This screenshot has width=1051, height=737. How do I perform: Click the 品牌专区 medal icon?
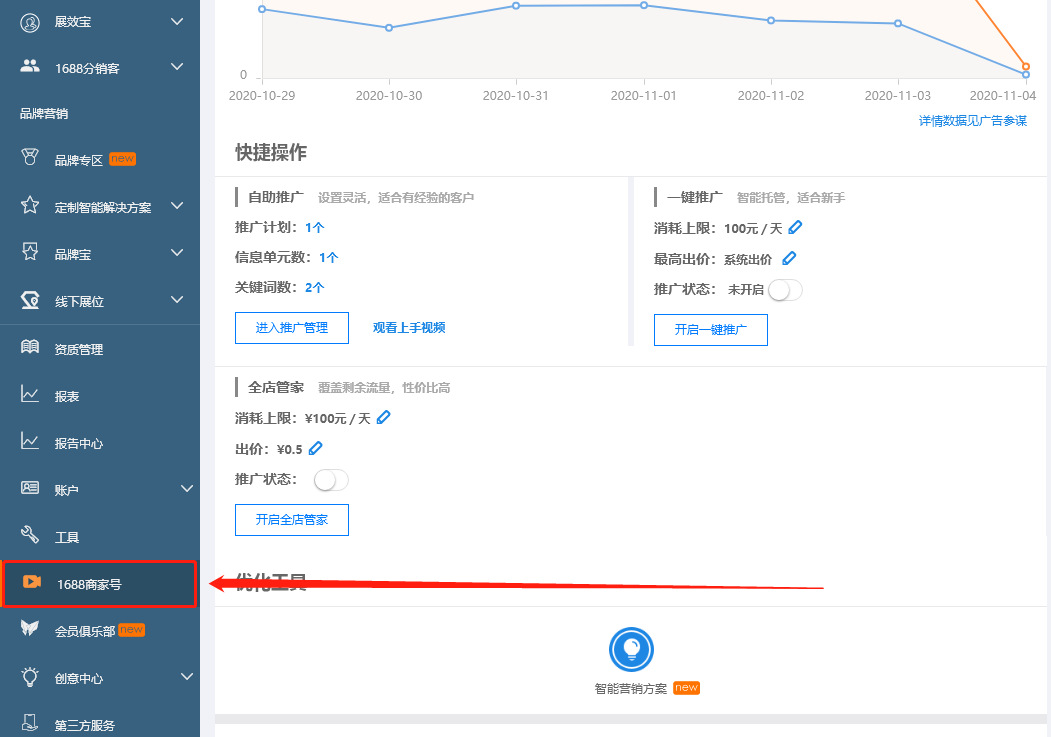pos(30,159)
